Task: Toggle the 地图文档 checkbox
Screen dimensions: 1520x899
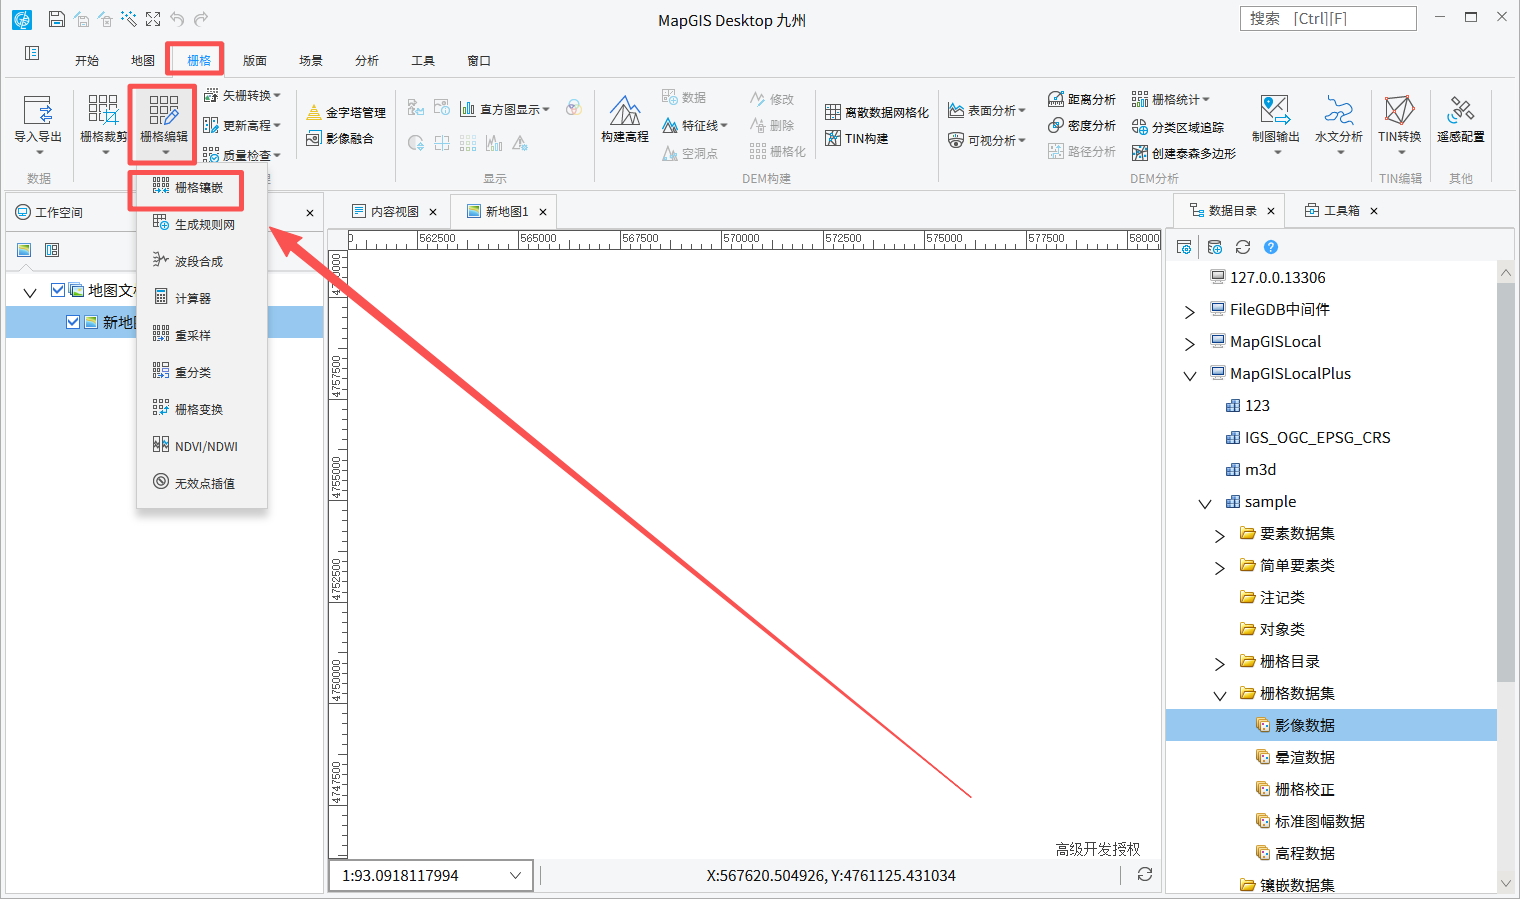Action: 58,290
